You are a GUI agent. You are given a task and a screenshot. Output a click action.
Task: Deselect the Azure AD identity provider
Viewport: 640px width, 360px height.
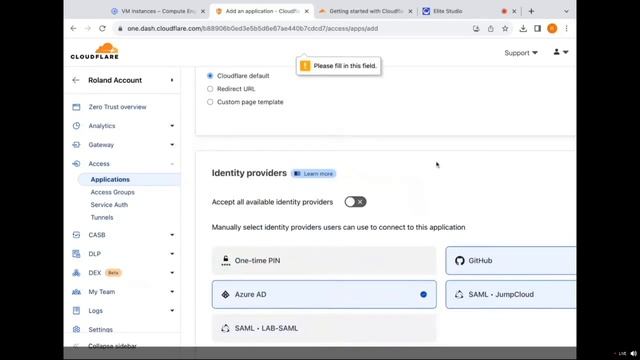[324, 294]
